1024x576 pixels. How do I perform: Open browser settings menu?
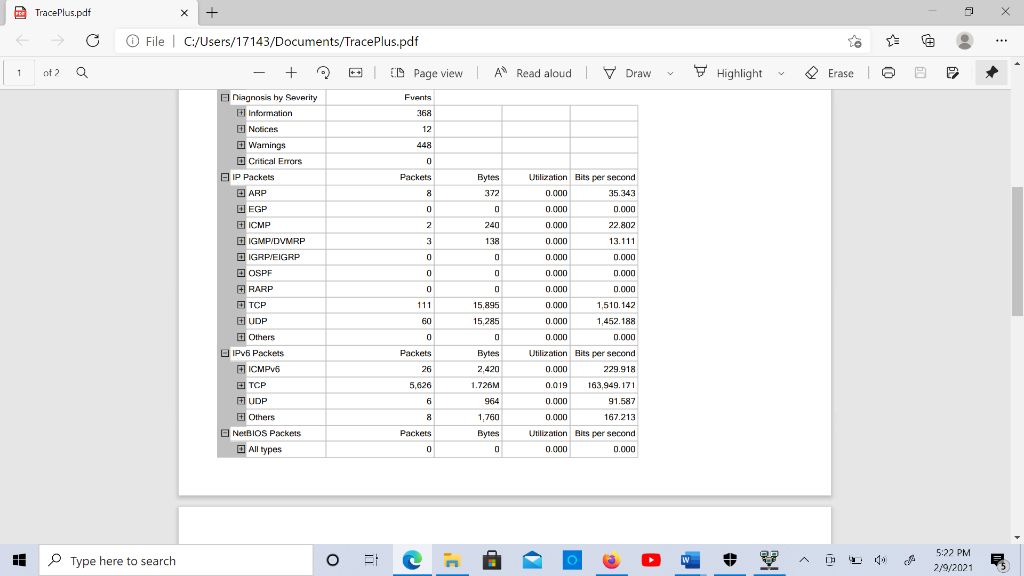click(x=1003, y=41)
